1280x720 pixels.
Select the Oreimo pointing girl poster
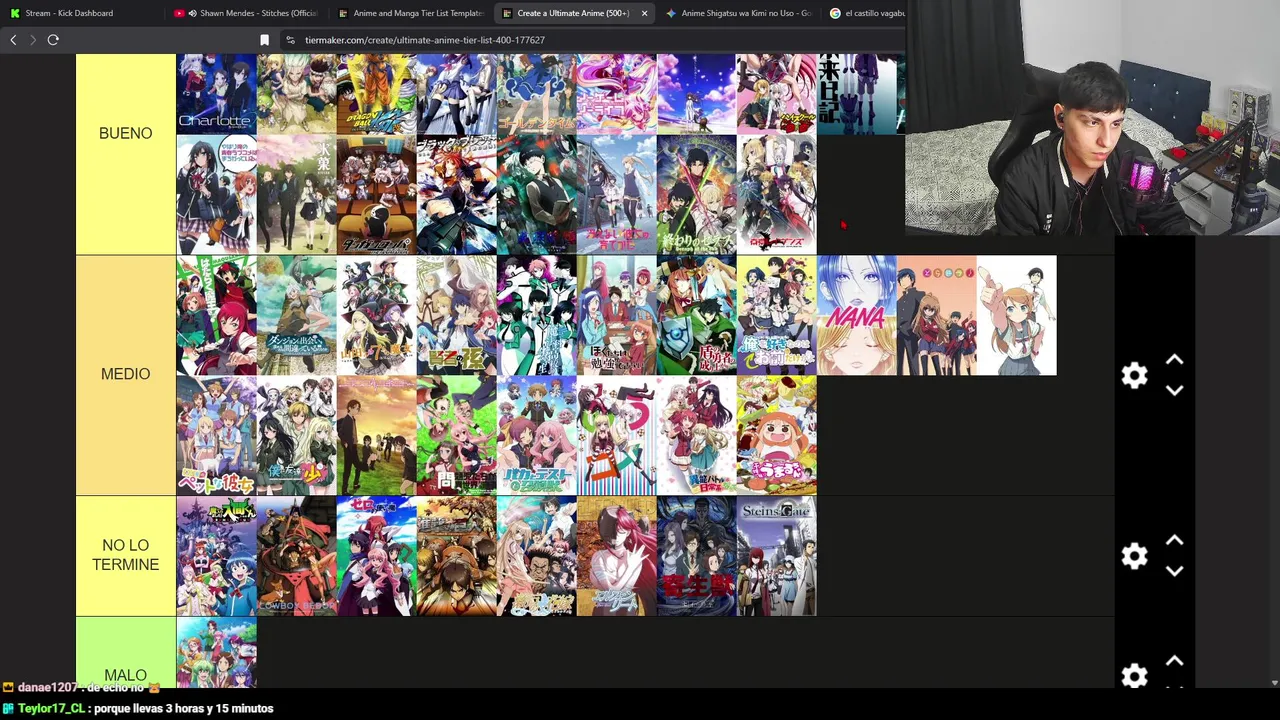tap(1017, 315)
